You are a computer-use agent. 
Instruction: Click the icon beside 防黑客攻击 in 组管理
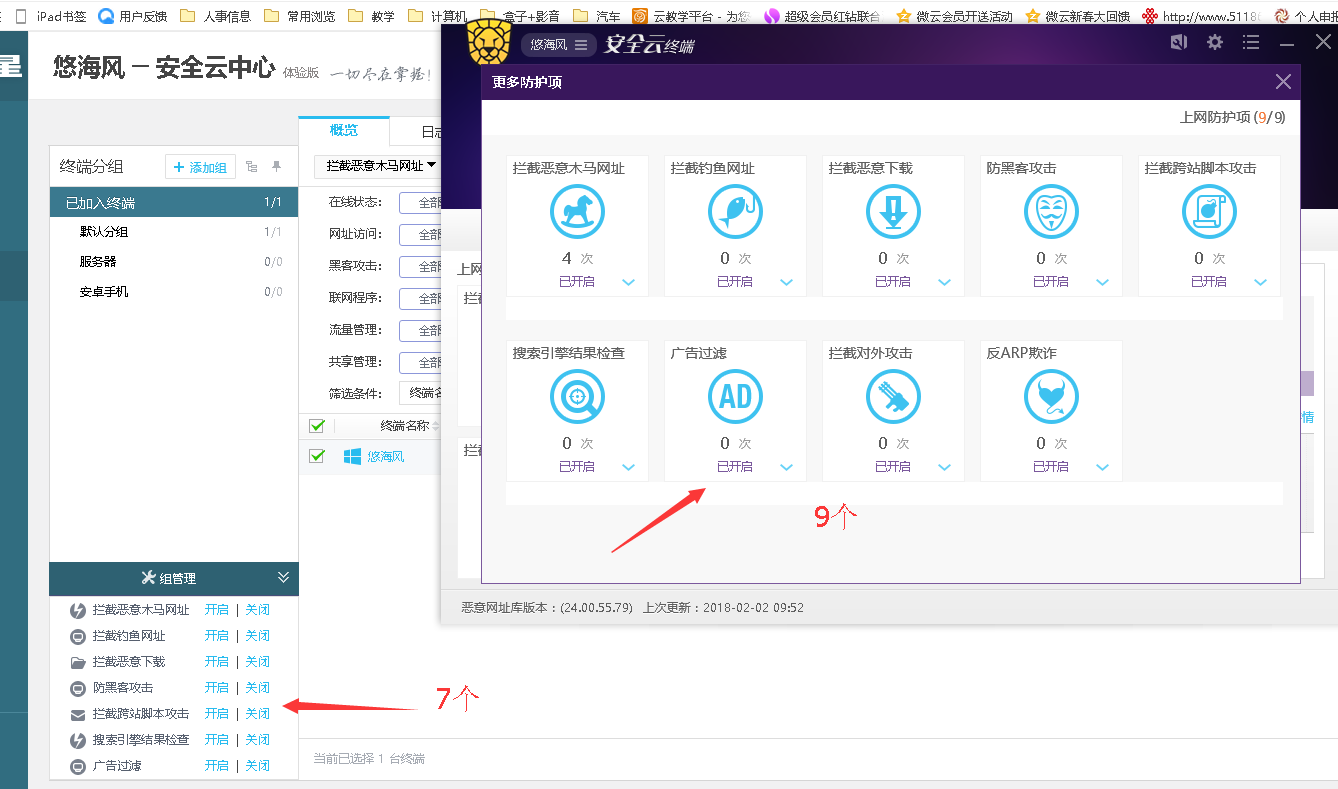(77, 688)
